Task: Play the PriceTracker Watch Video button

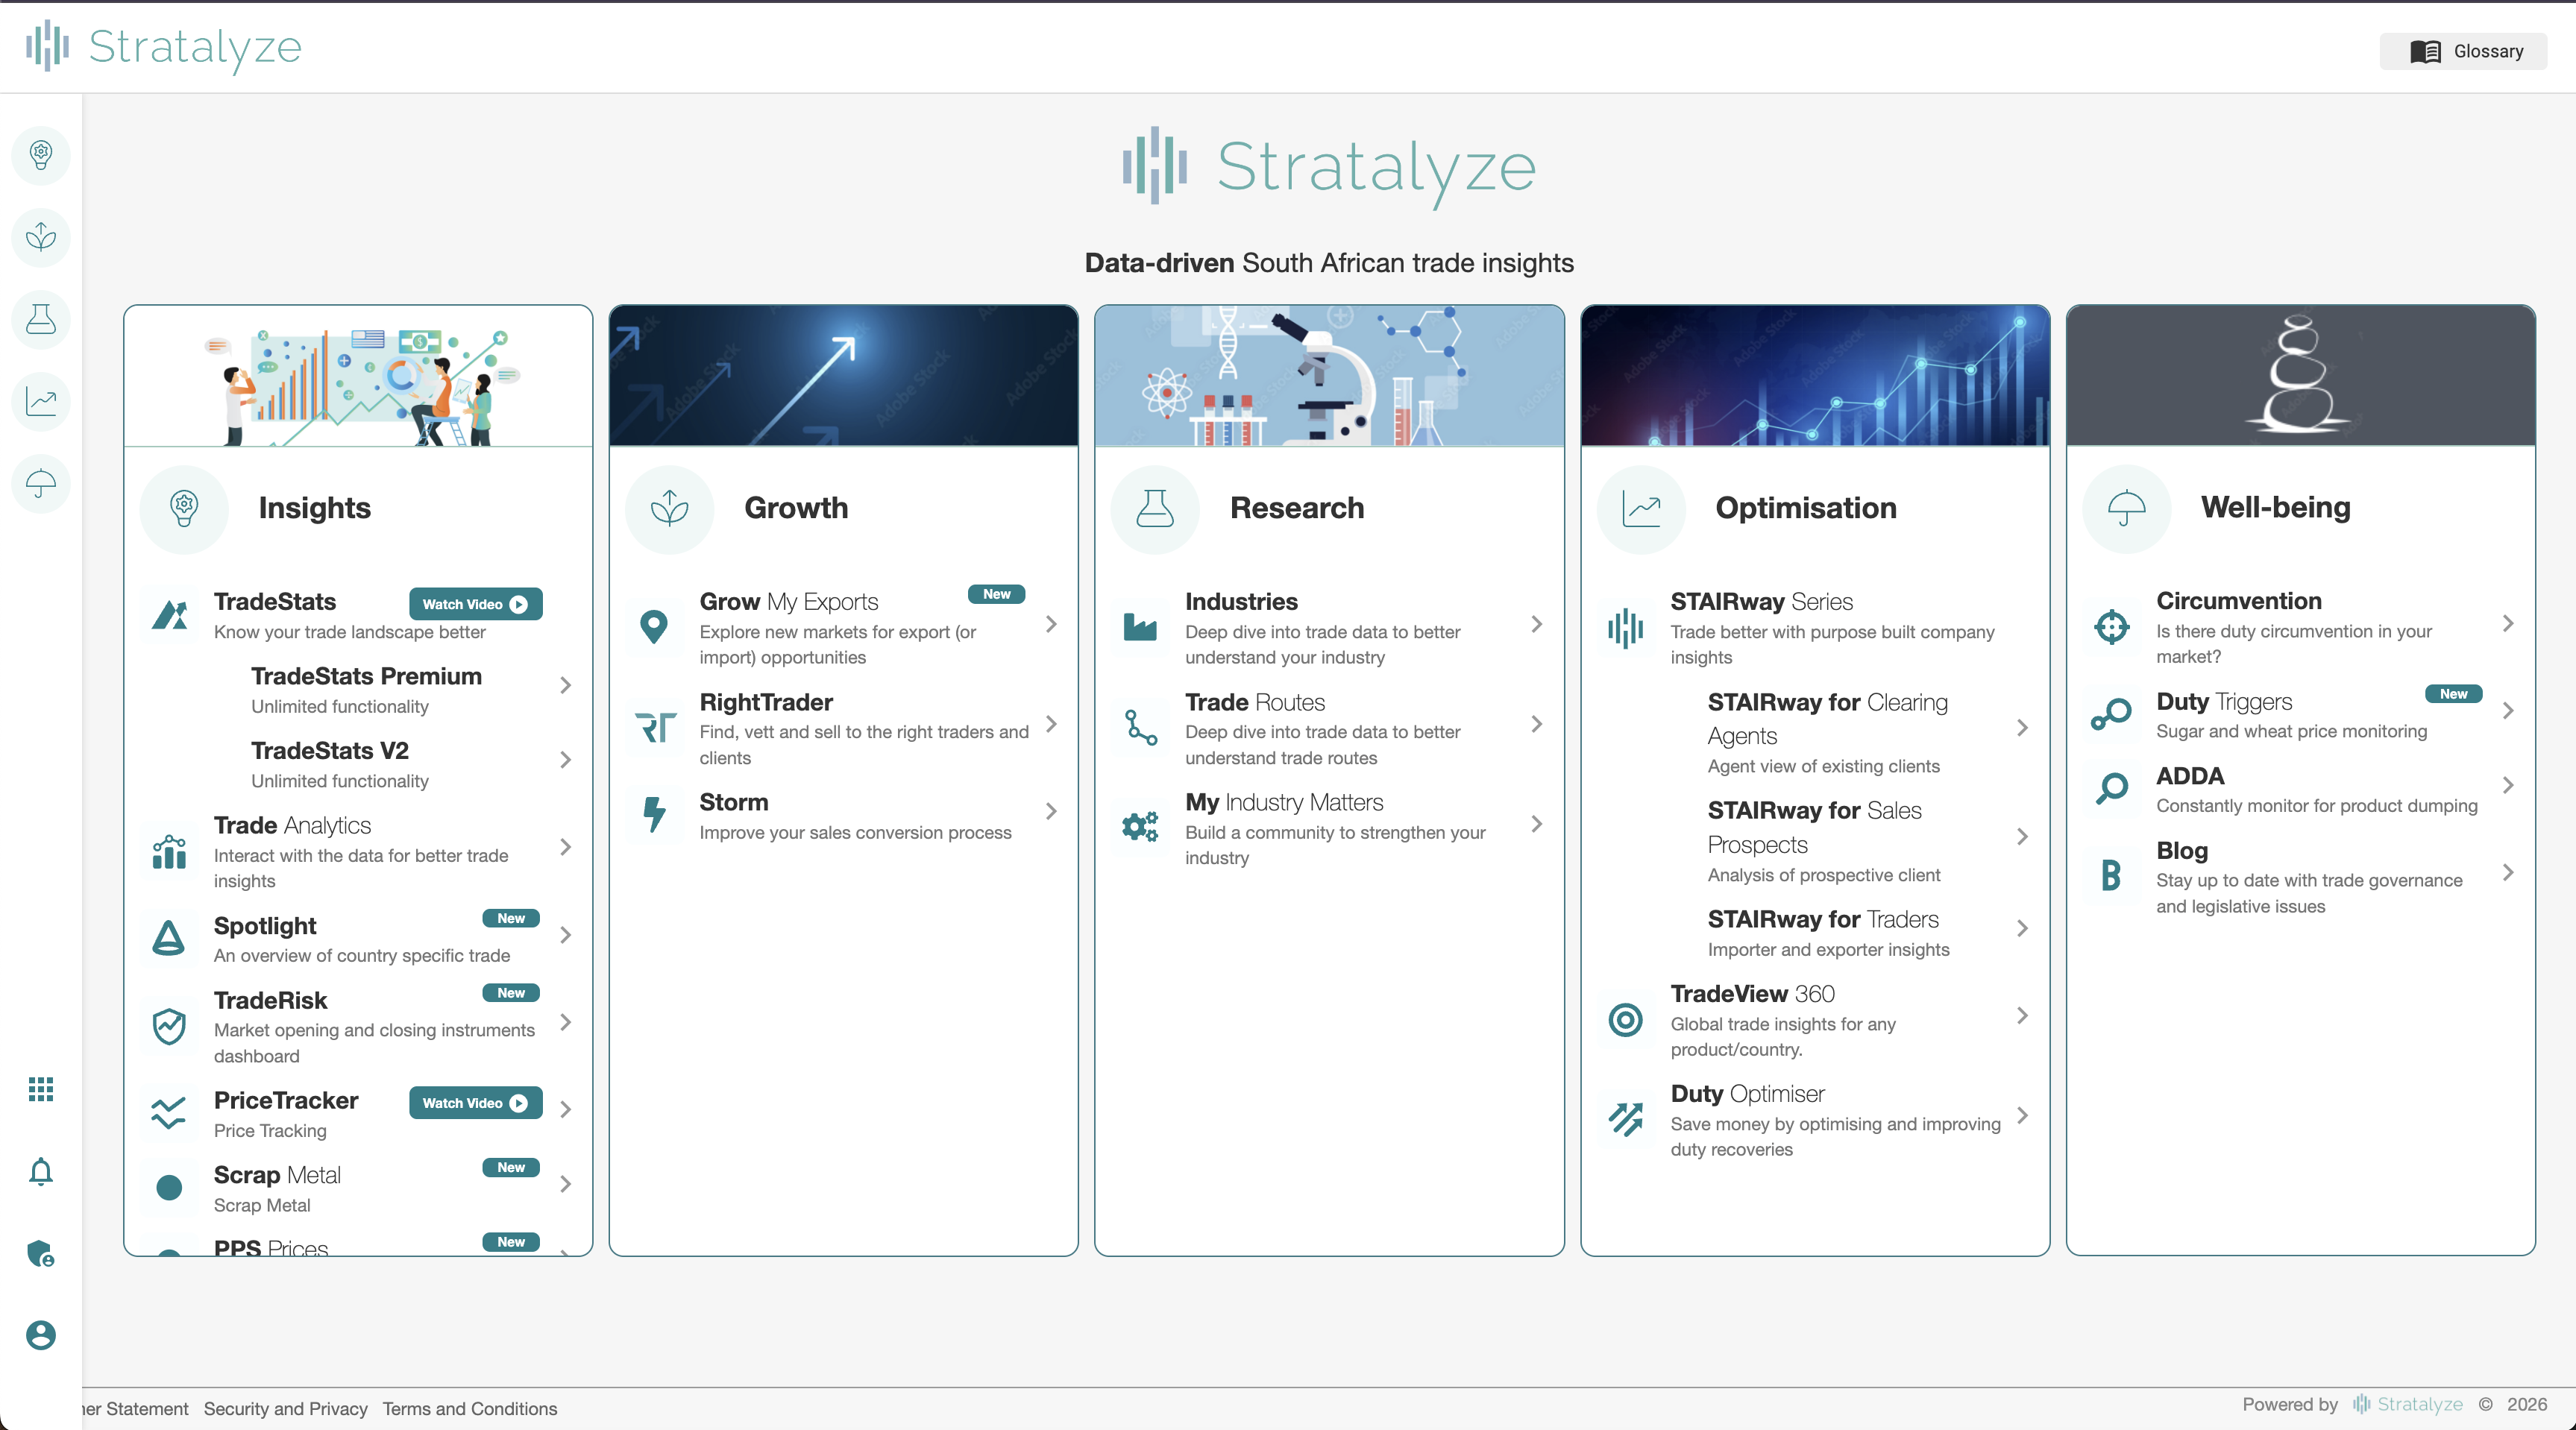Action: pyautogui.click(x=474, y=1103)
